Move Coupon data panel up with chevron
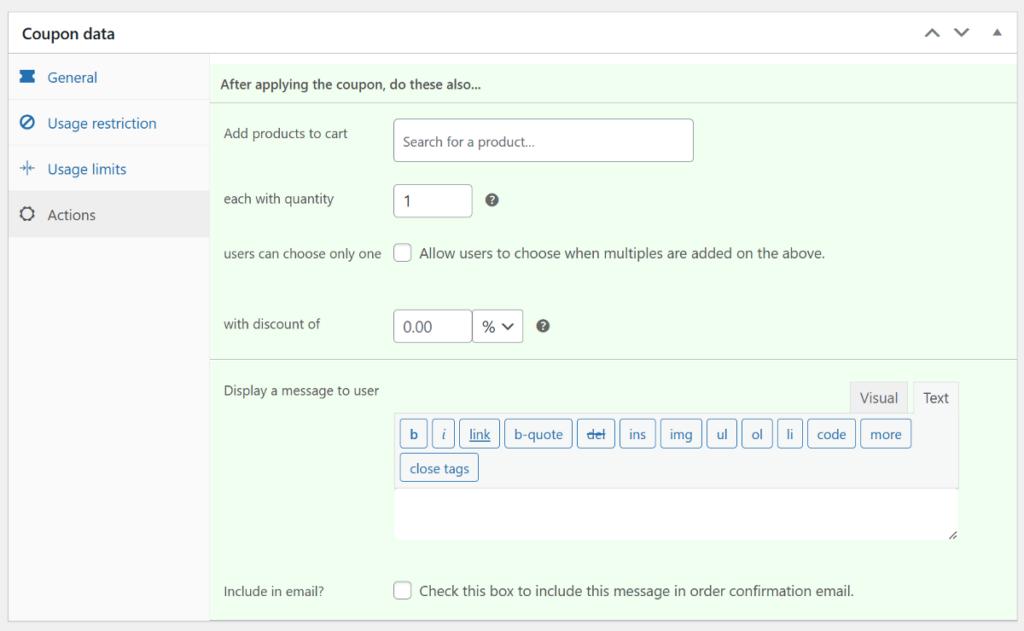 (x=932, y=32)
